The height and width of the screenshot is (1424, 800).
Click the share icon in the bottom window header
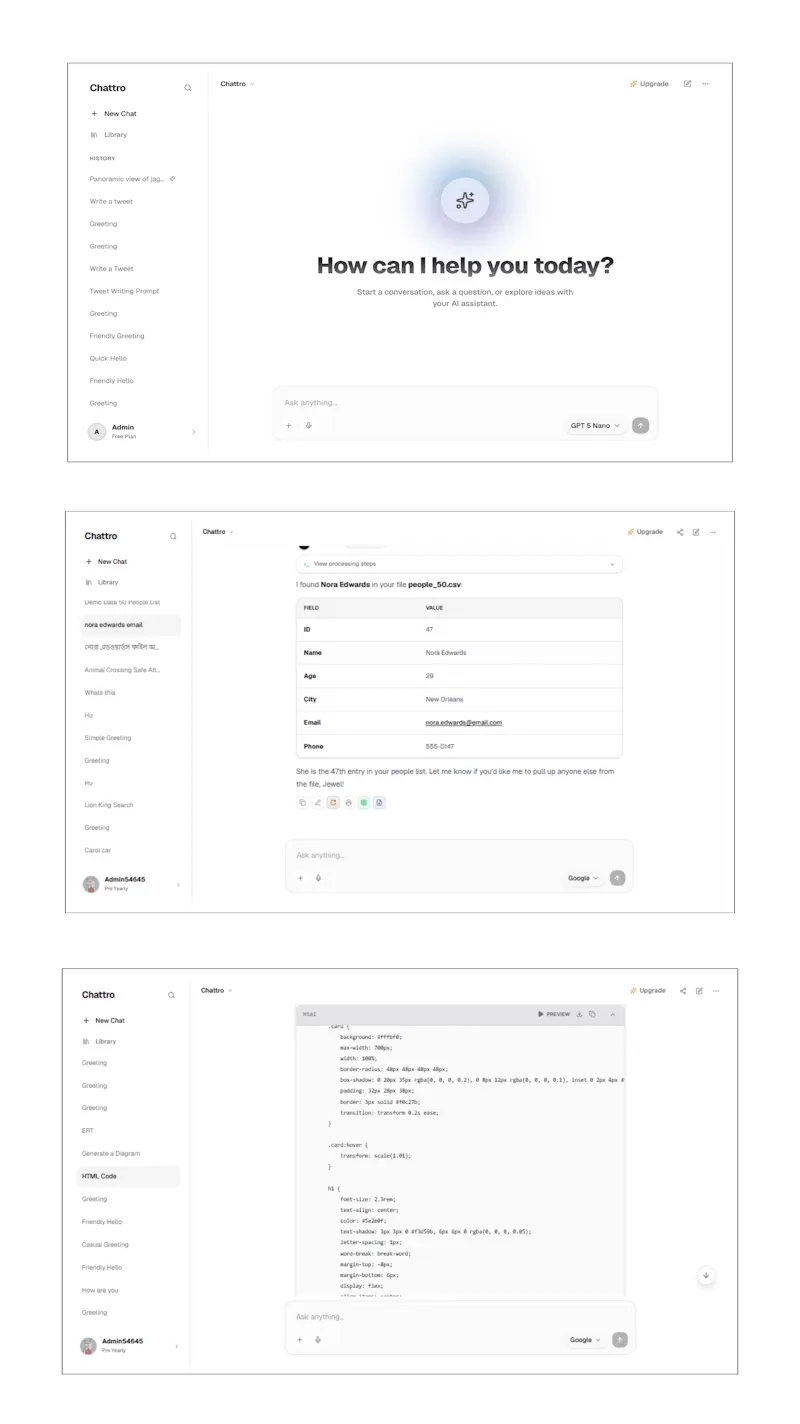coord(683,991)
